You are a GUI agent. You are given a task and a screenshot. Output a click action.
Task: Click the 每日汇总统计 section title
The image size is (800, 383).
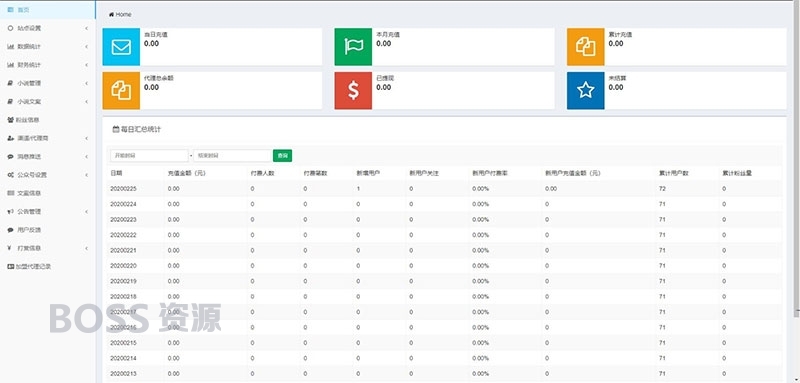(140, 130)
